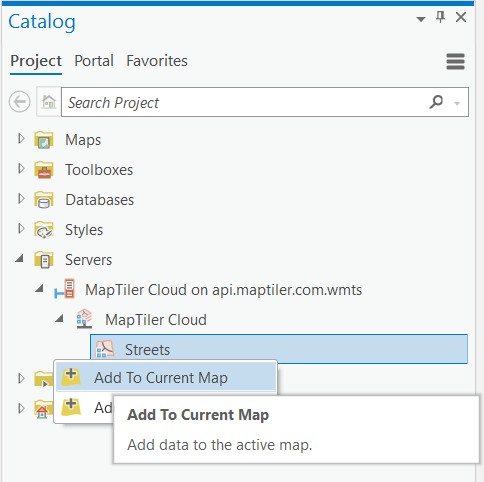484x482 pixels.
Task: Collapse the MapTiler Cloud service node
Action: click(60, 318)
